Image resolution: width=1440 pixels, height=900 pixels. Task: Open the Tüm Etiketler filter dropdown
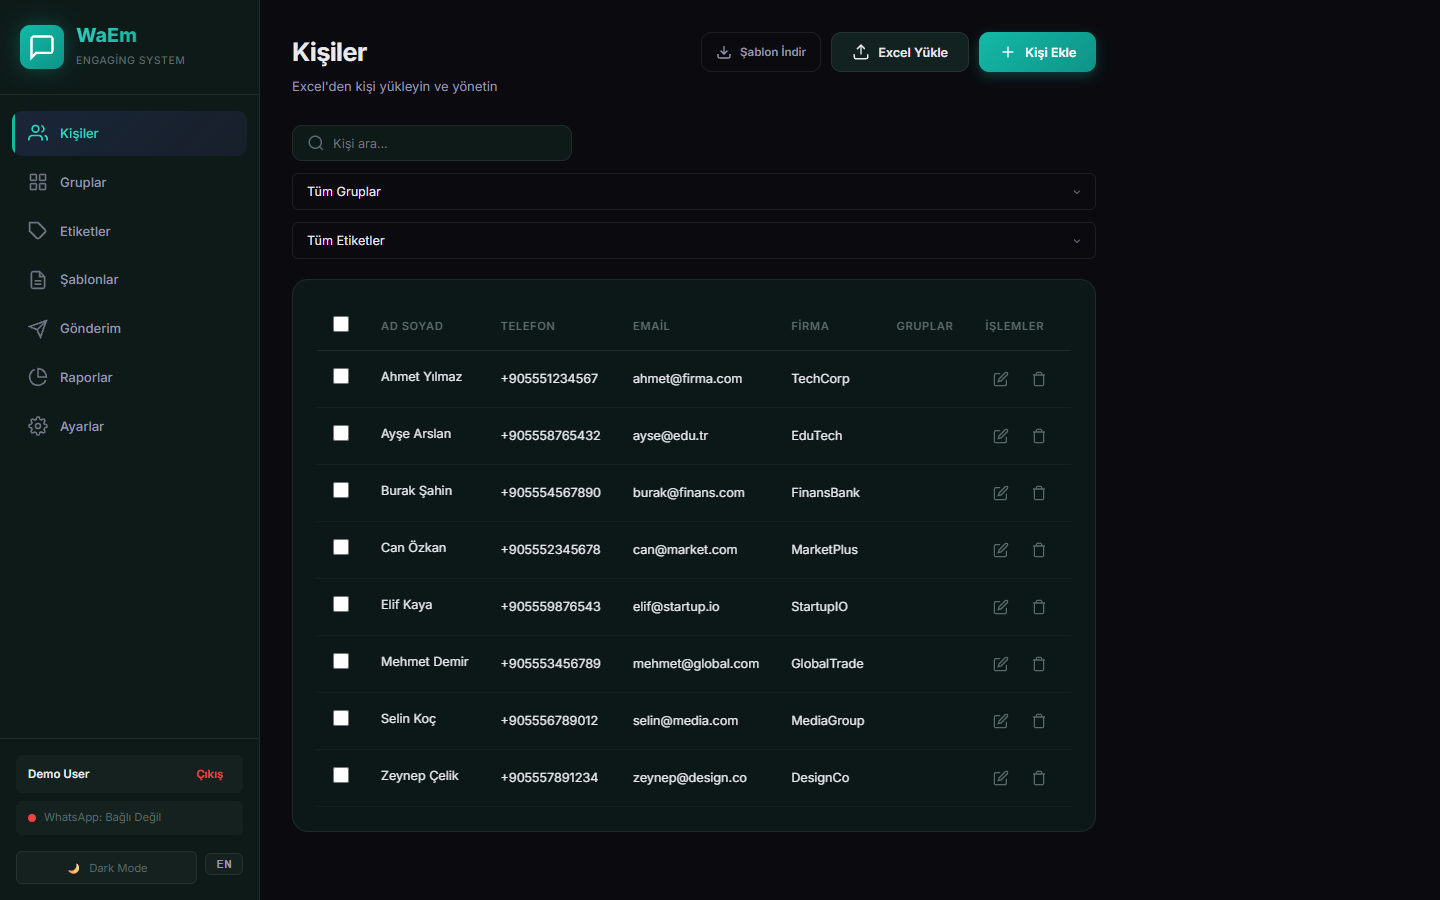(693, 241)
